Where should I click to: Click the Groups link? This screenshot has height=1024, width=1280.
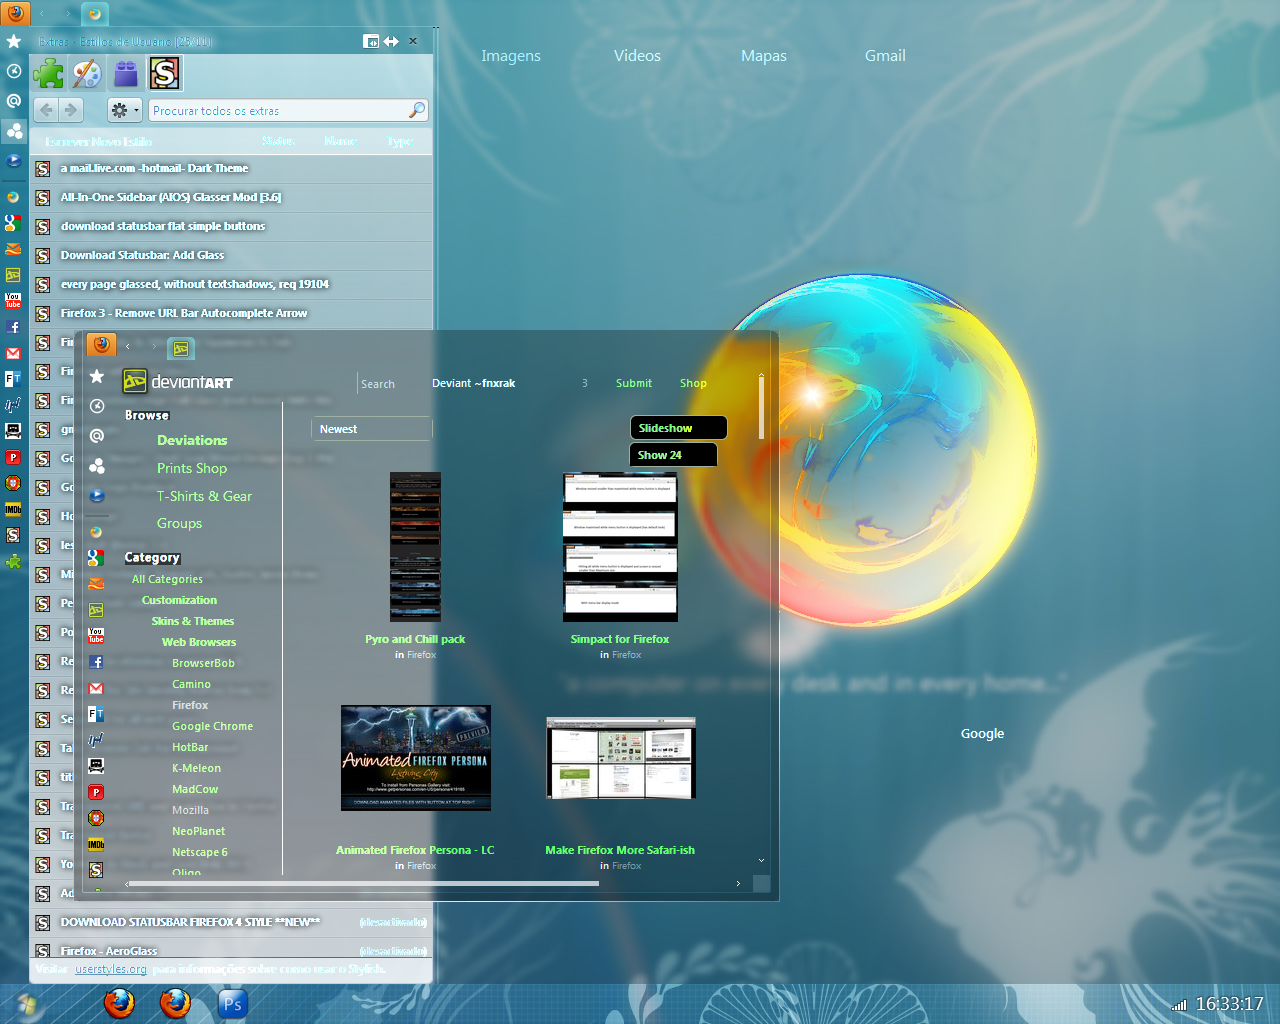pos(179,523)
